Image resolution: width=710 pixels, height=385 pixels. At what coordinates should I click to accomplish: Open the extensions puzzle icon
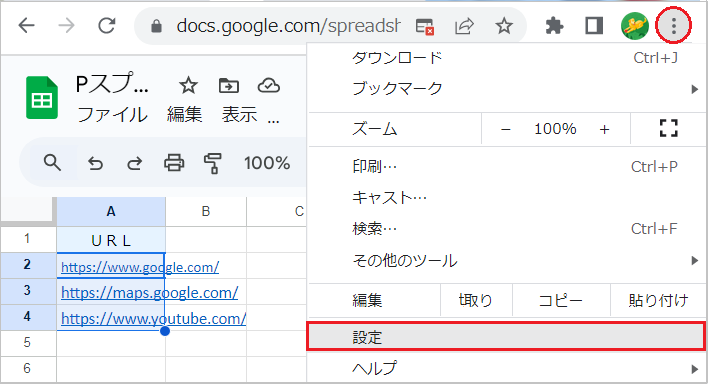coord(554,26)
